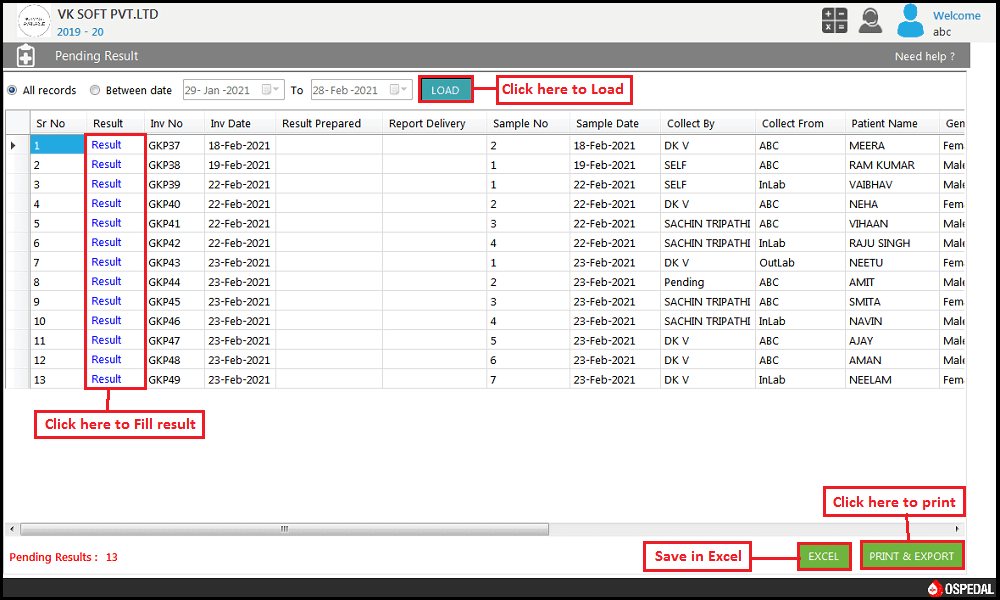This screenshot has width=1000, height=600.
Task: Select the row indicator arrow for row 1
Action: [13, 145]
